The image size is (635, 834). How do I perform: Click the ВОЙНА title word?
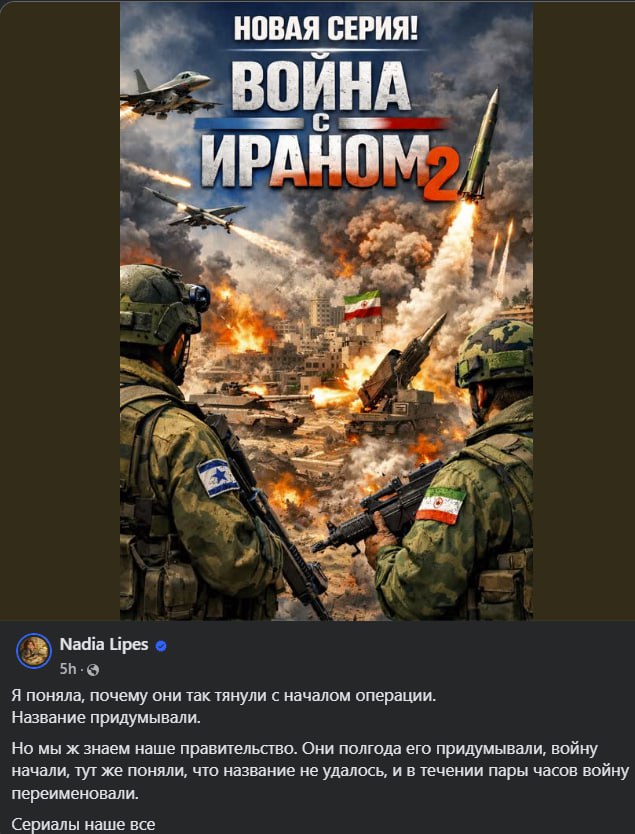click(321, 86)
